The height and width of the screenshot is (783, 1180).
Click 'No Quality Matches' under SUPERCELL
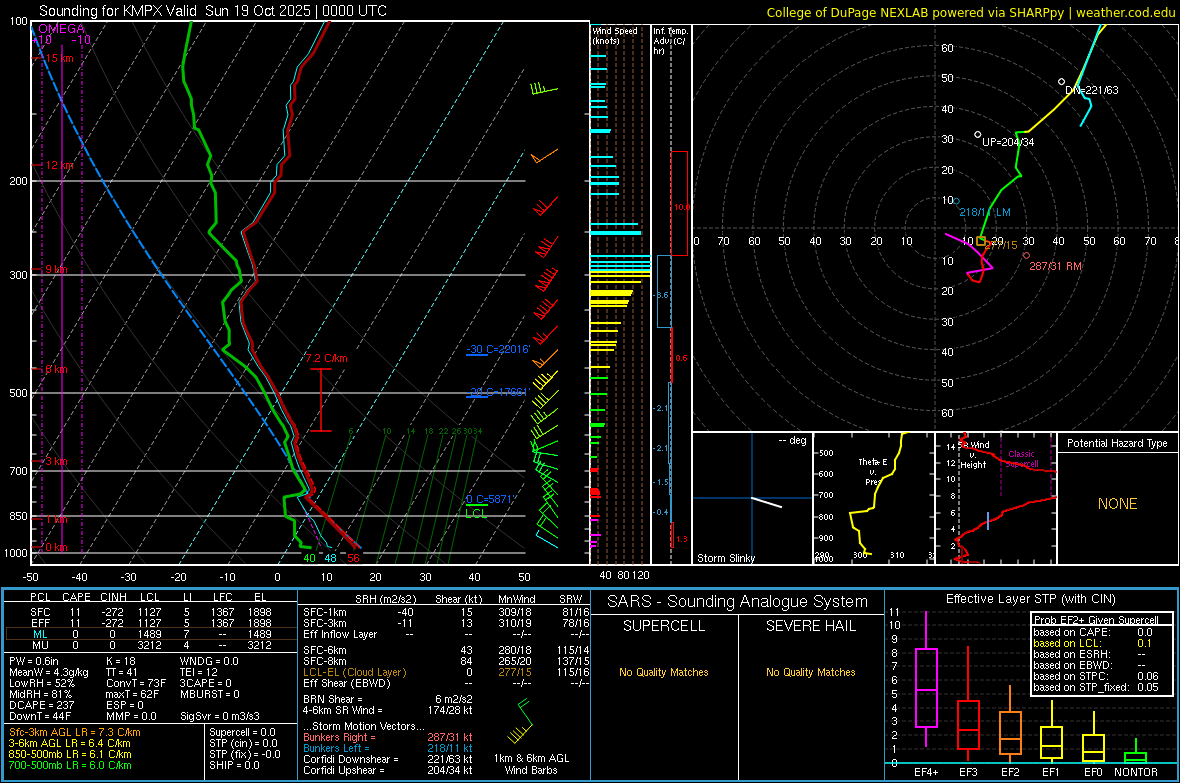coord(664,672)
